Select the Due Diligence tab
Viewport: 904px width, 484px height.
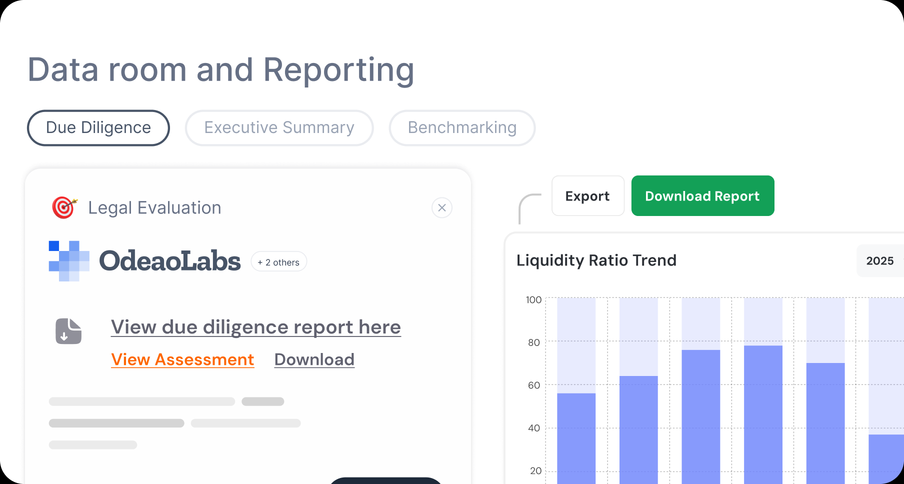pos(99,127)
